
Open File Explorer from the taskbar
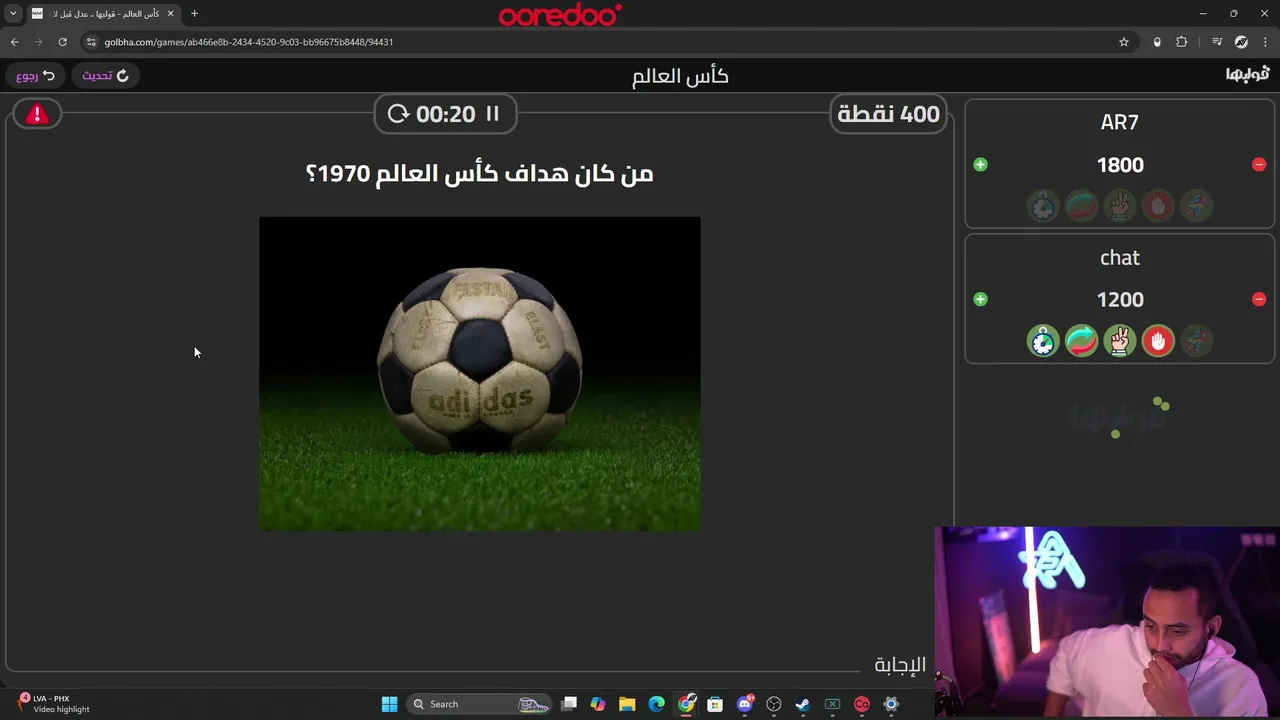(627, 704)
